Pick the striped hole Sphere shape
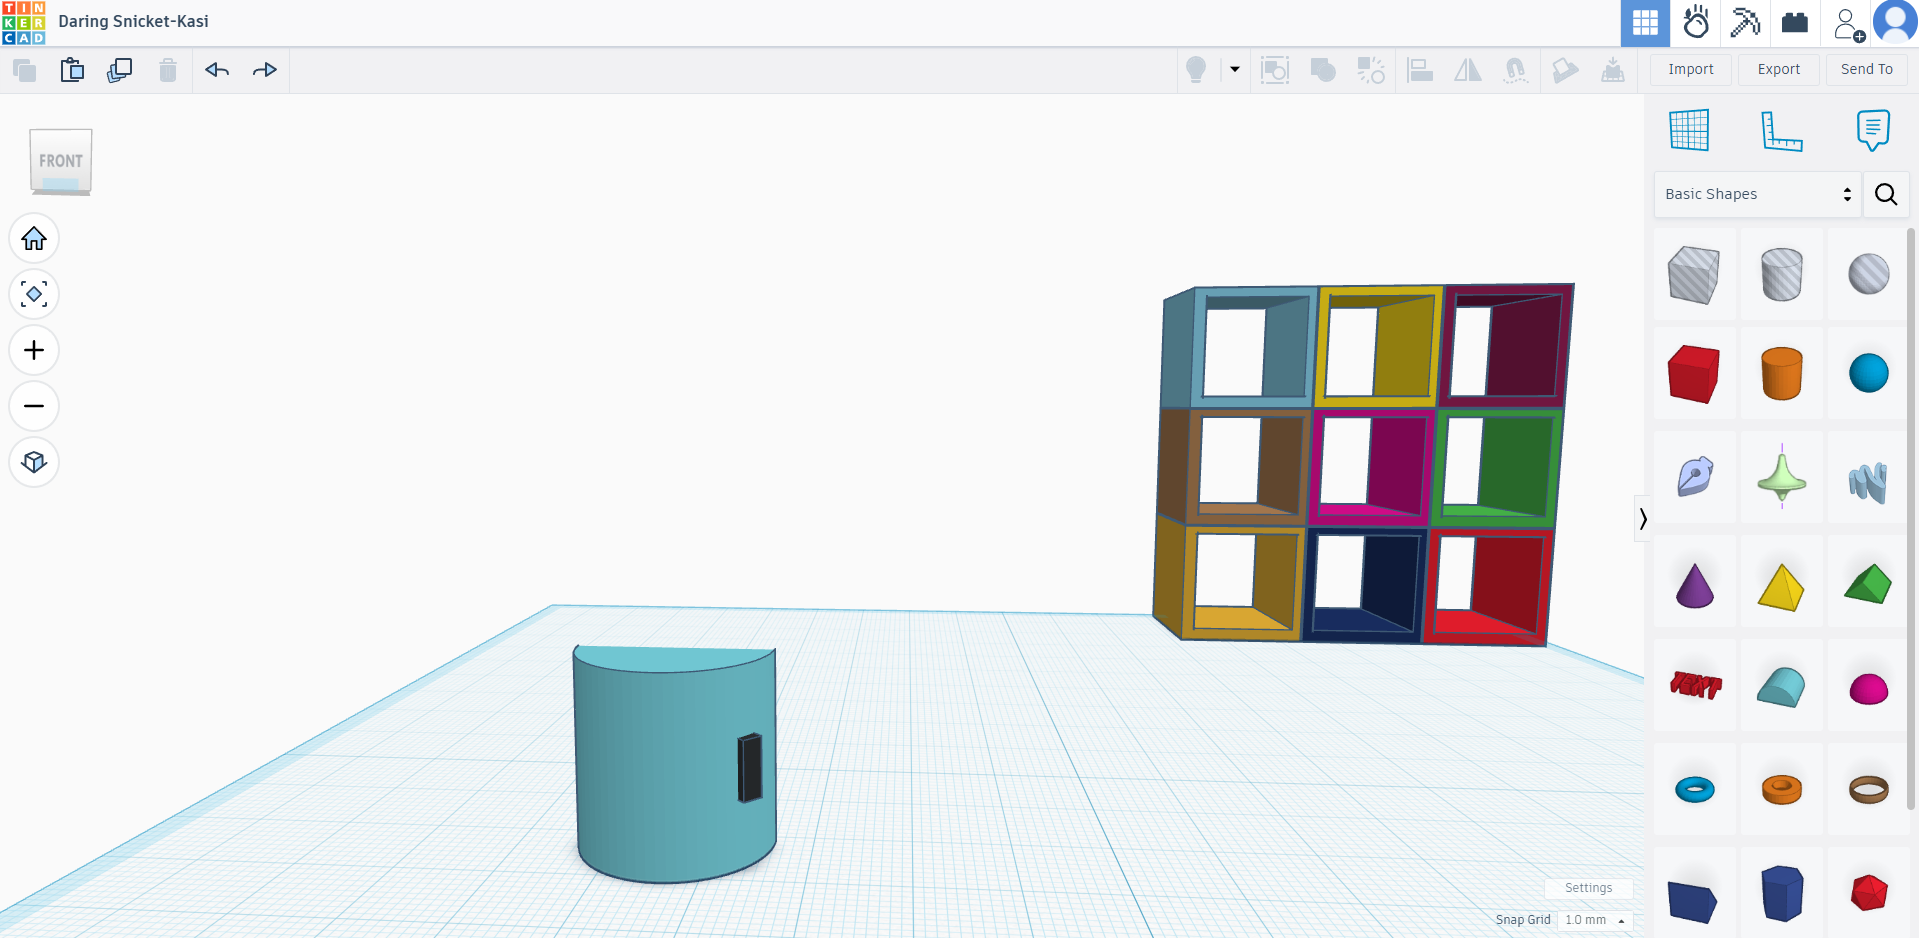 [x=1868, y=274]
